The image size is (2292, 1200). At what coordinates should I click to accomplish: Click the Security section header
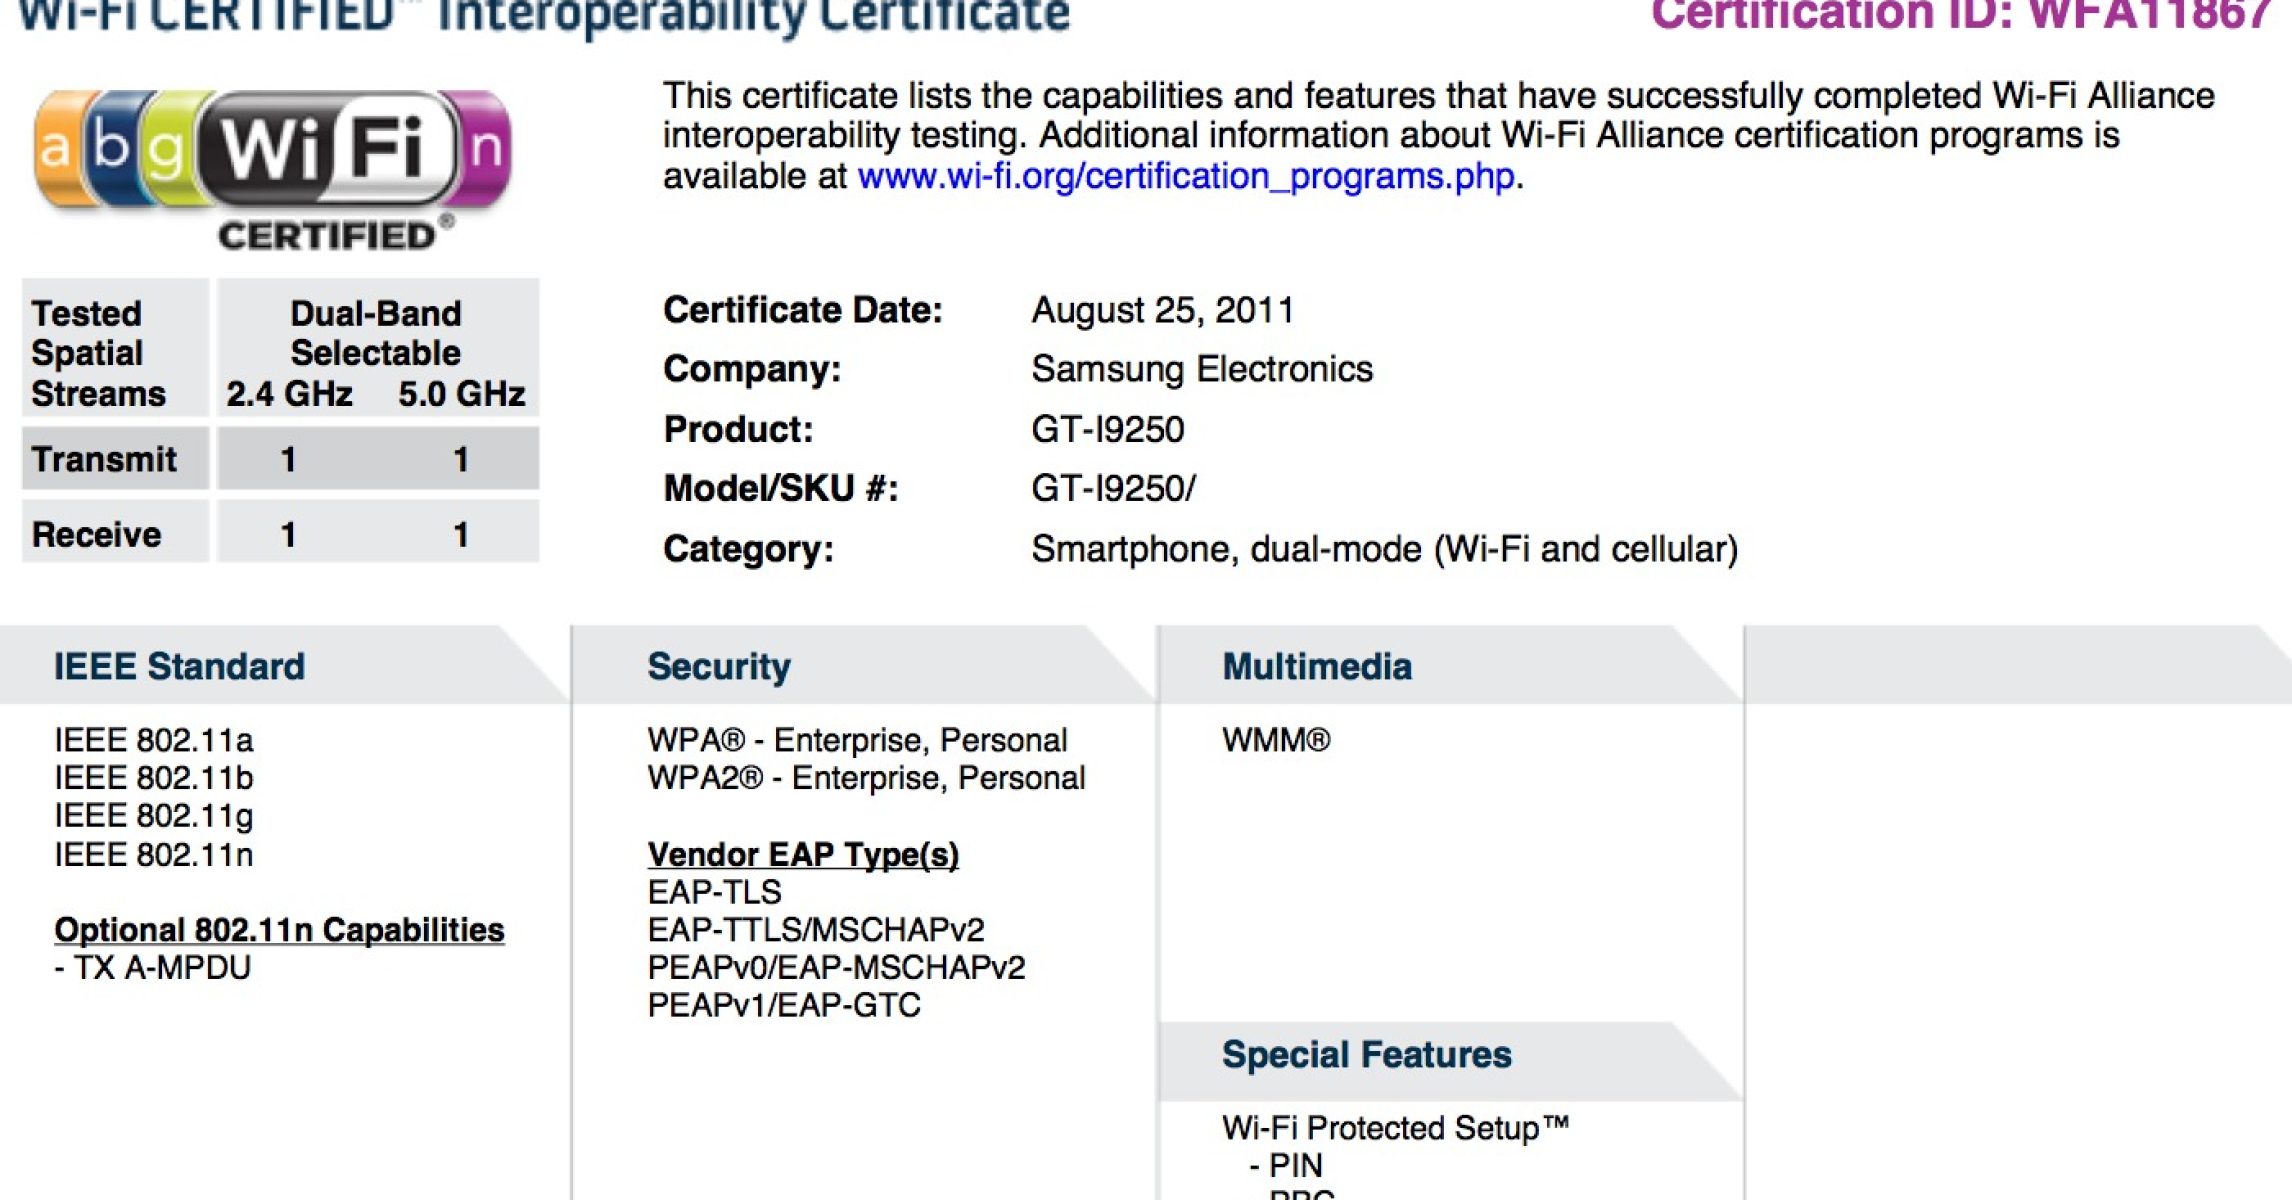(x=719, y=667)
